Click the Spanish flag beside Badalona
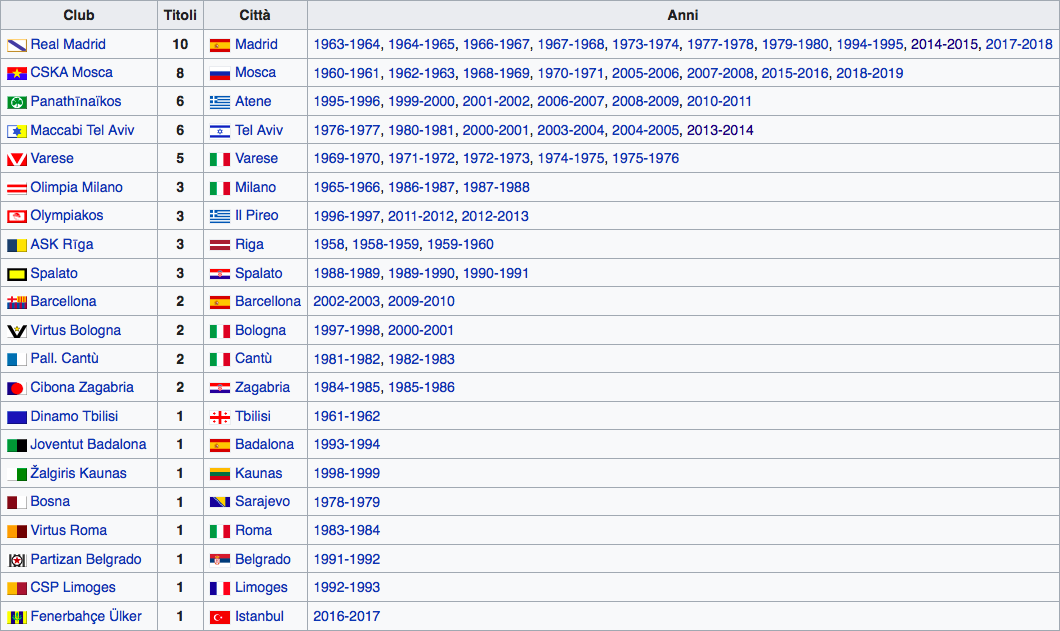Image resolution: width=1060 pixels, height=631 pixels. point(220,446)
